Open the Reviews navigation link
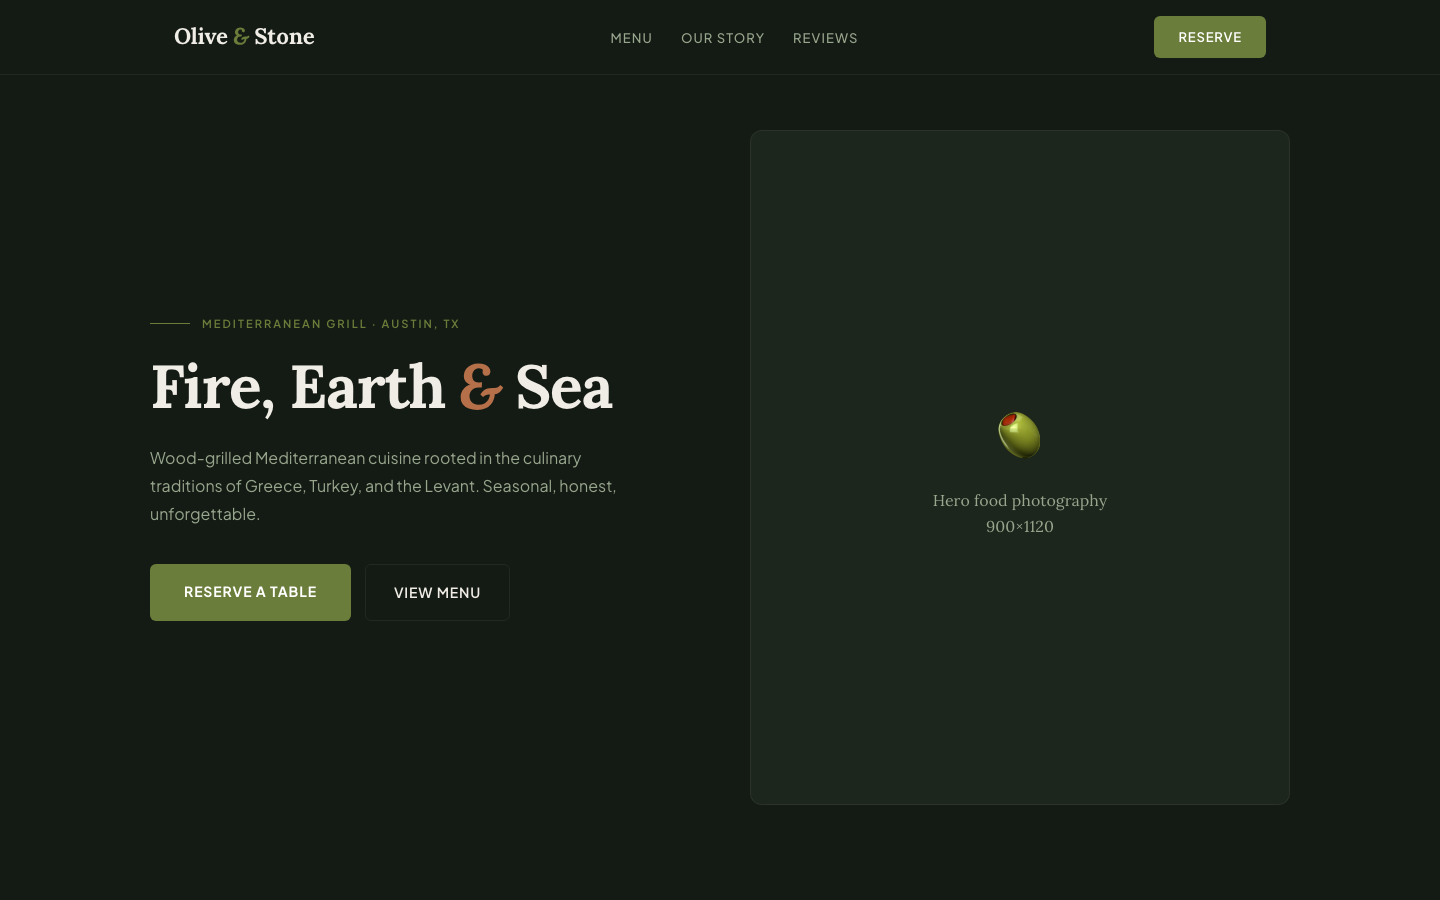Screen dimensions: 1440x900 point(825,38)
